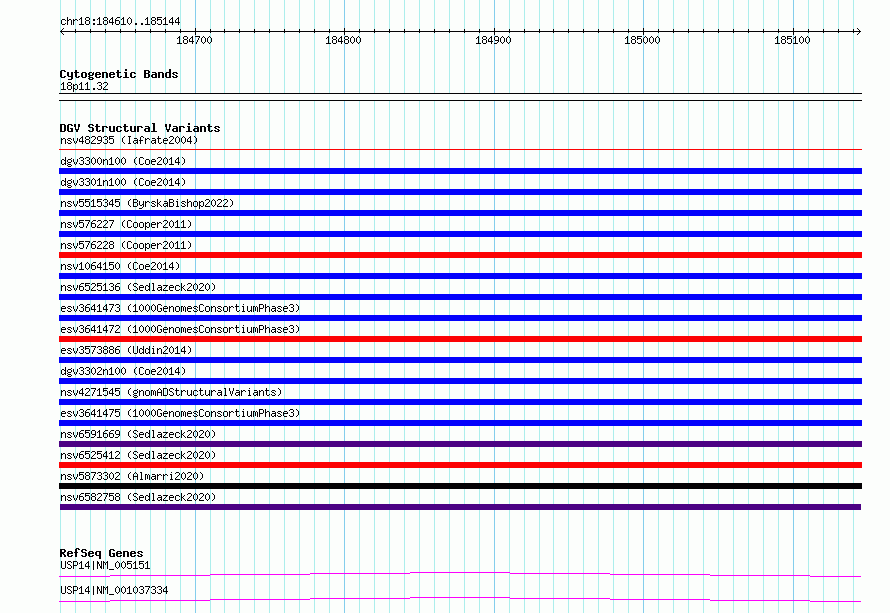890x613 pixels.
Task: Click the nsv6591669 (Sedlazeck2020) label
Action: [138, 434]
